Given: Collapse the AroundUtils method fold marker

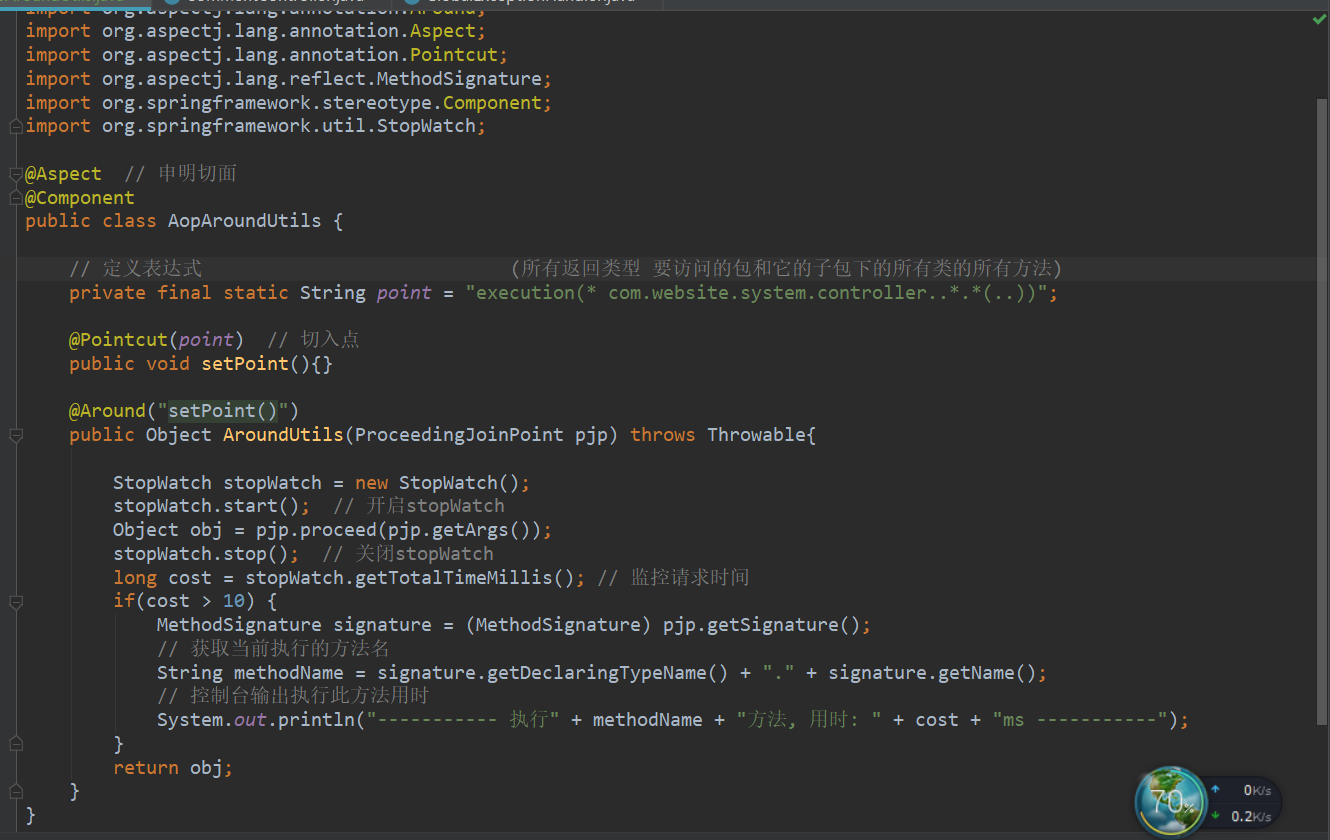Looking at the screenshot, I should [x=15, y=435].
